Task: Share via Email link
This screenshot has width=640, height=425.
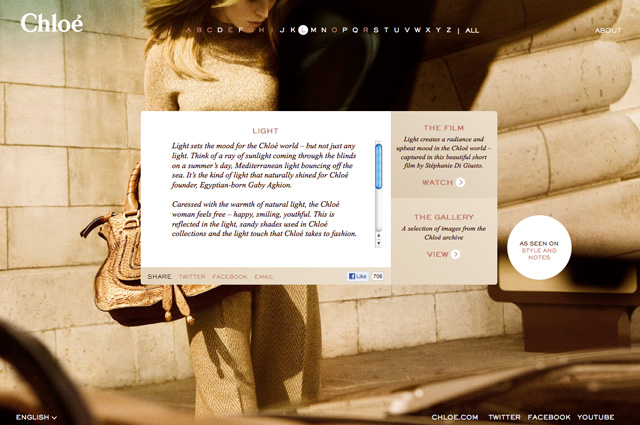Action: 264,276
